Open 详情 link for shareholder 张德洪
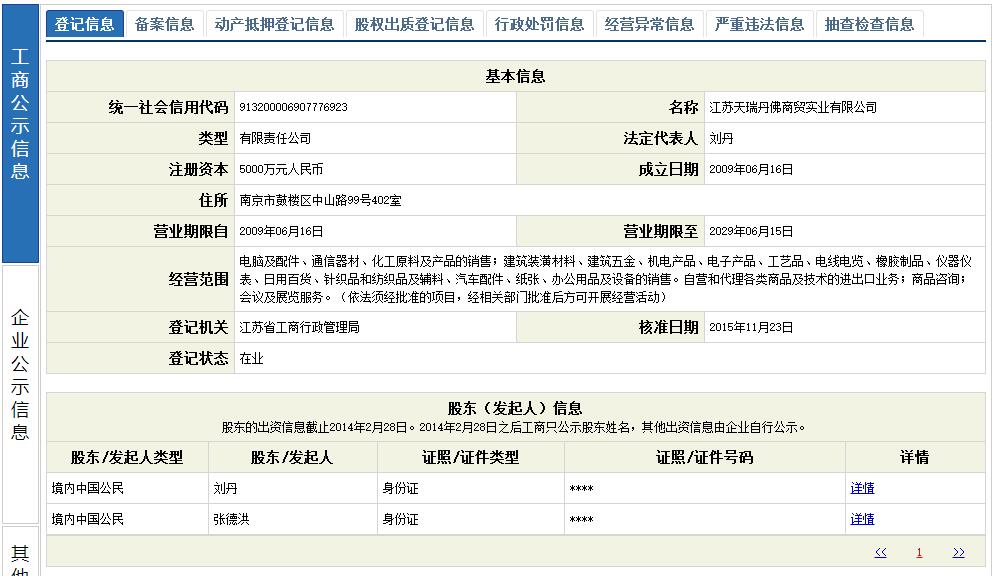Image resolution: width=993 pixels, height=576 pixels. [862, 519]
